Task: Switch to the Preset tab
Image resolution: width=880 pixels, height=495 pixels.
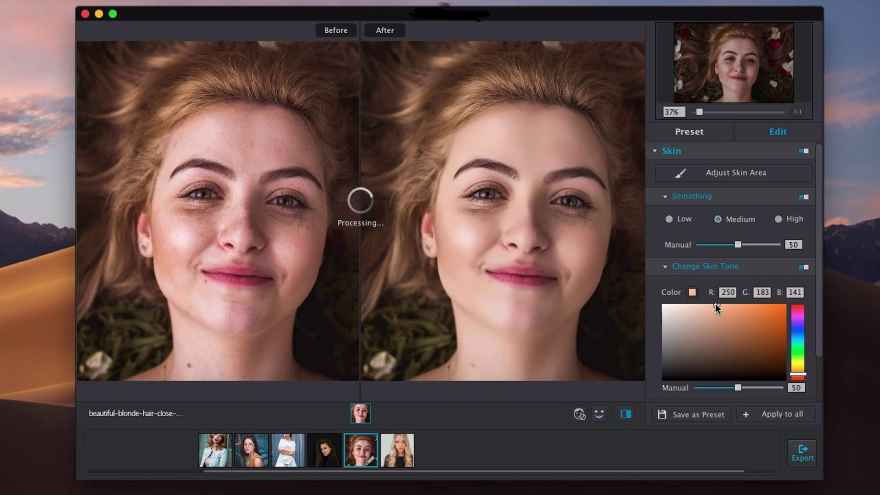Action: [x=689, y=132]
